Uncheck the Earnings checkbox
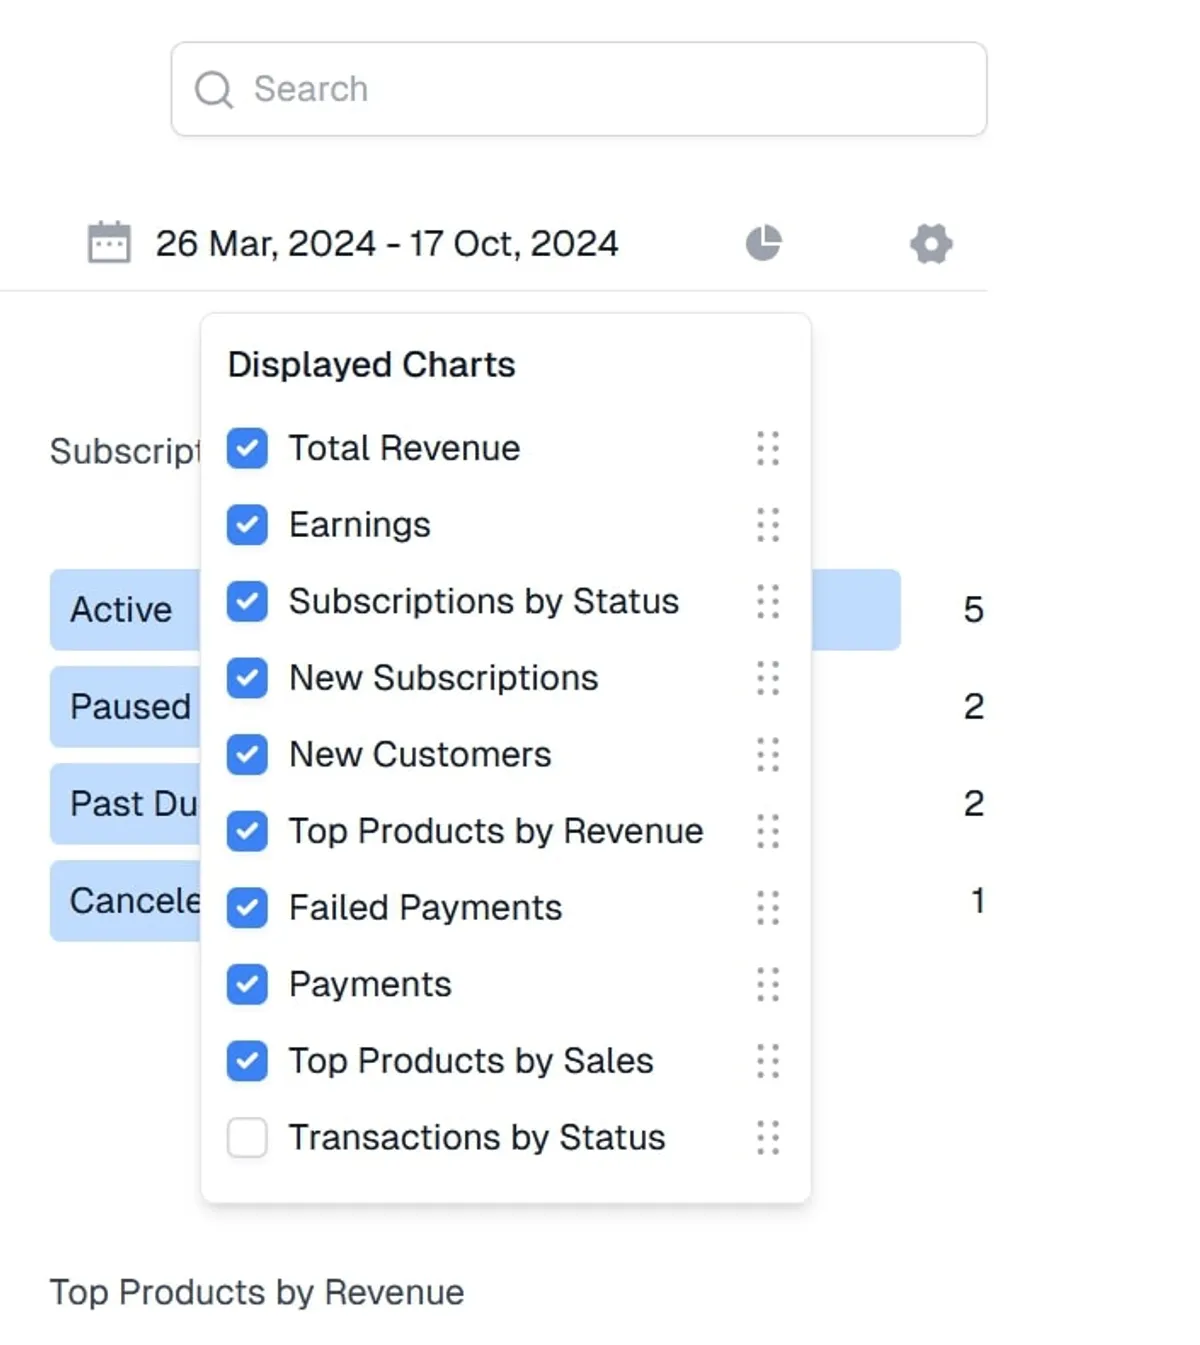This screenshot has height=1345, width=1200. tap(247, 525)
